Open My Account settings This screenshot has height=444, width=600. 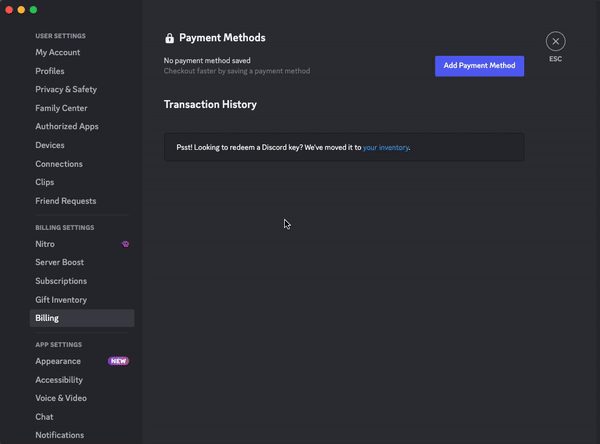(x=58, y=52)
